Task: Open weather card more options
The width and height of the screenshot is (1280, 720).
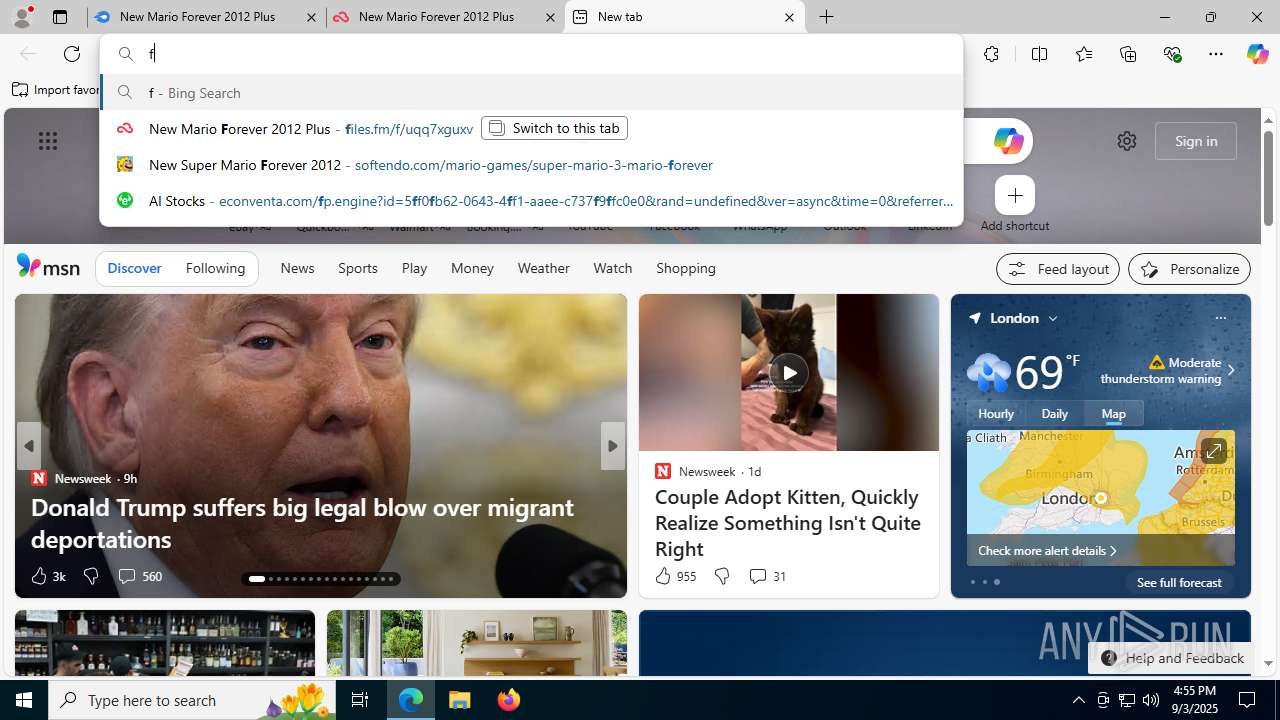Action: (1220, 318)
